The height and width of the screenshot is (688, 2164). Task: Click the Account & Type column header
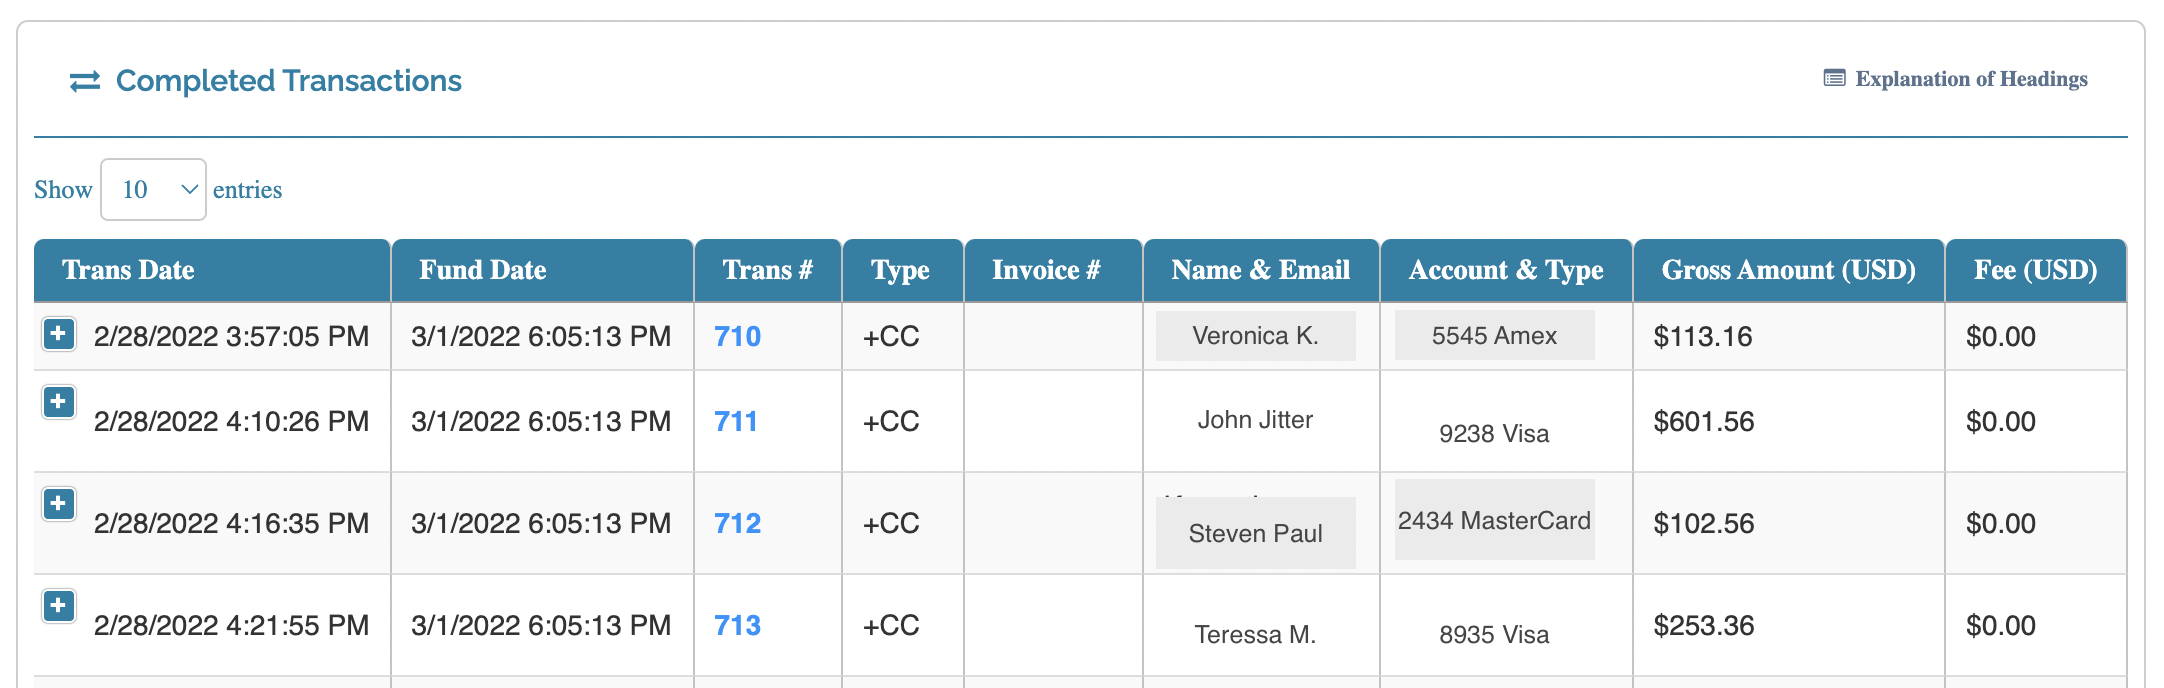[1506, 270]
